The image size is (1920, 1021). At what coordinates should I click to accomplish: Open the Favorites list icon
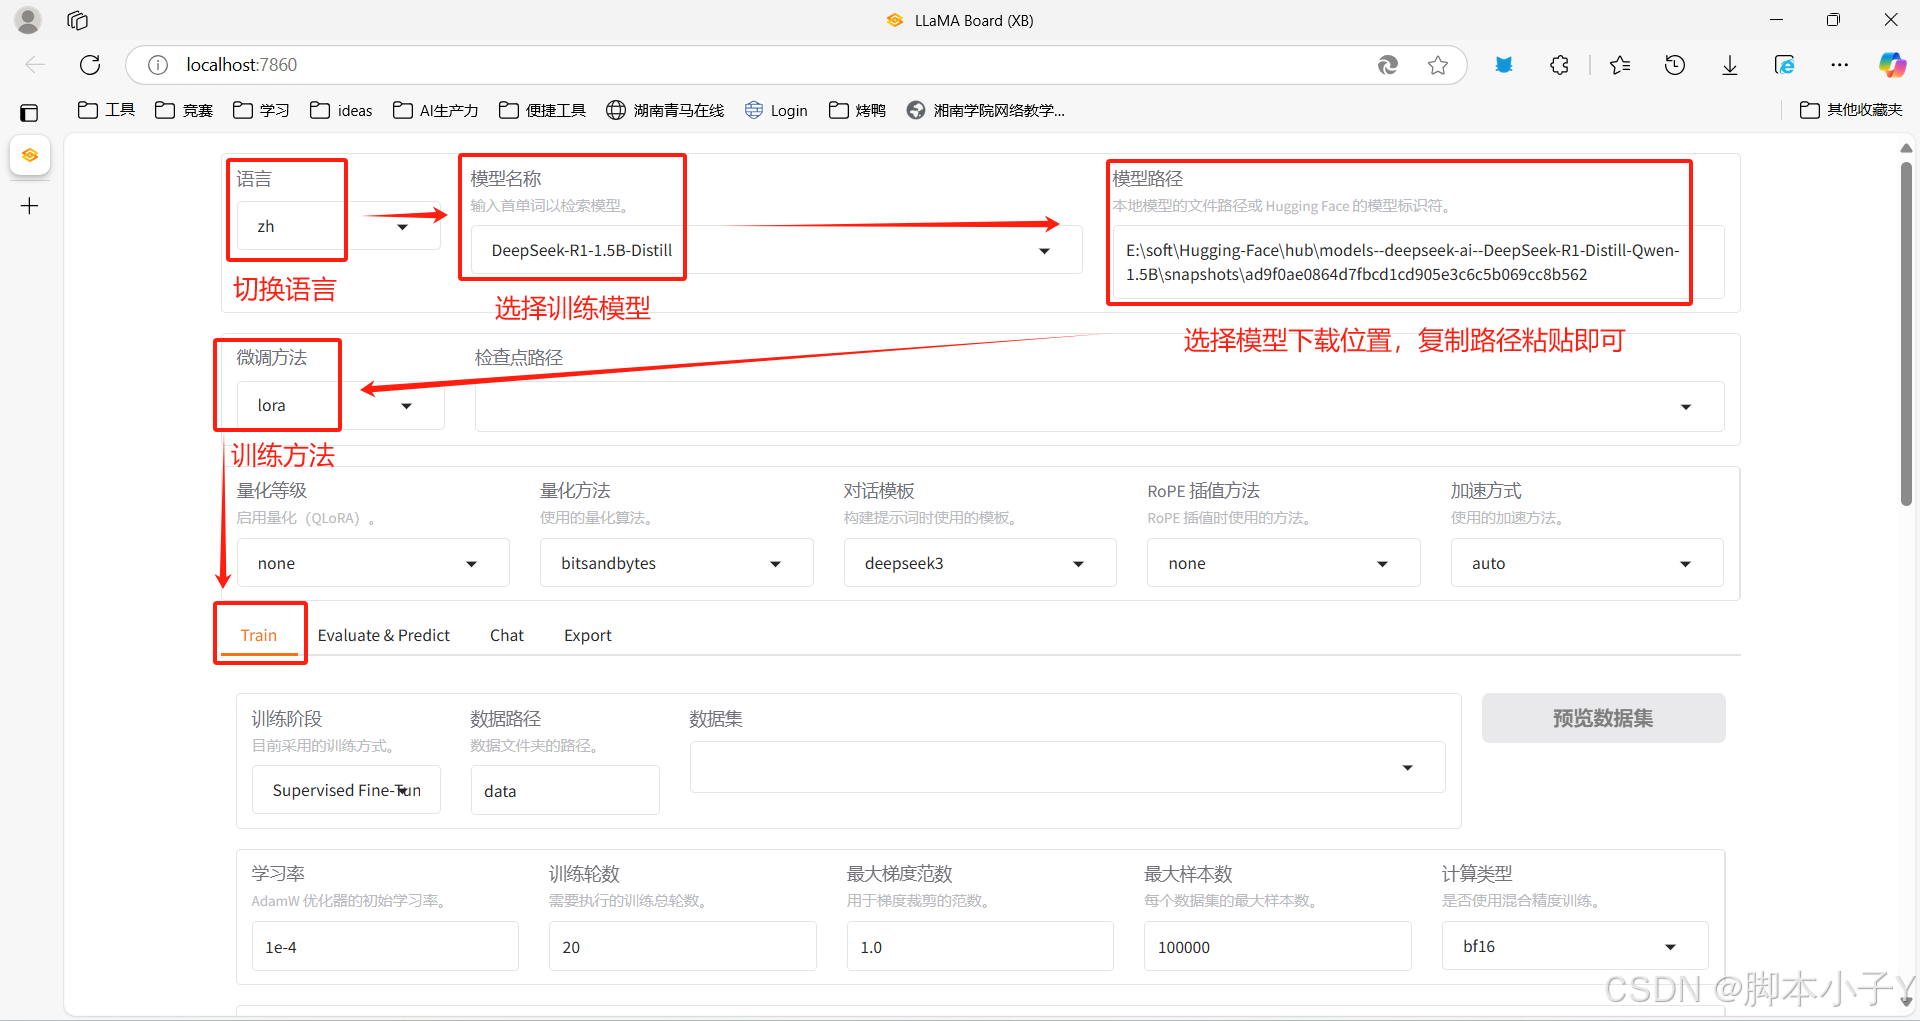(1620, 65)
